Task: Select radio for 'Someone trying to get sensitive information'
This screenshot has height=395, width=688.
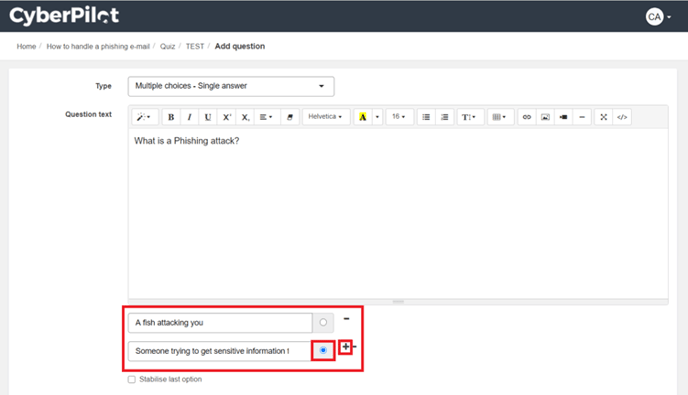Action: (x=323, y=350)
